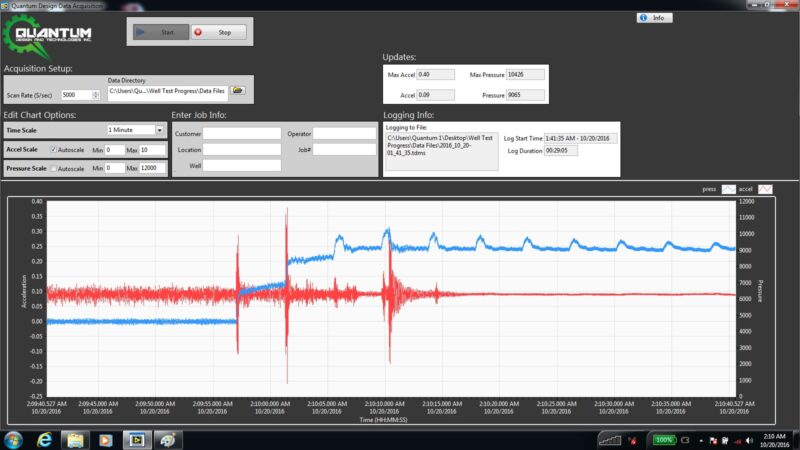This screenshot has height=450, width=800.
Task: Click the battery 100% tray indicator
Action: (664, 440)
